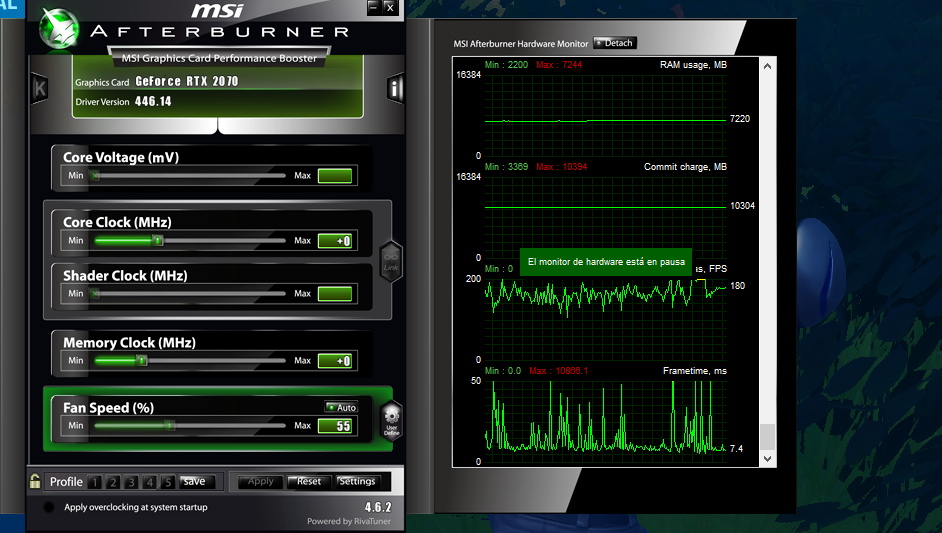Image resolution: width=942 pixels, height=533 pixels.
Task: Click the Fan Speed 55 value field
Action: [335, 425]
